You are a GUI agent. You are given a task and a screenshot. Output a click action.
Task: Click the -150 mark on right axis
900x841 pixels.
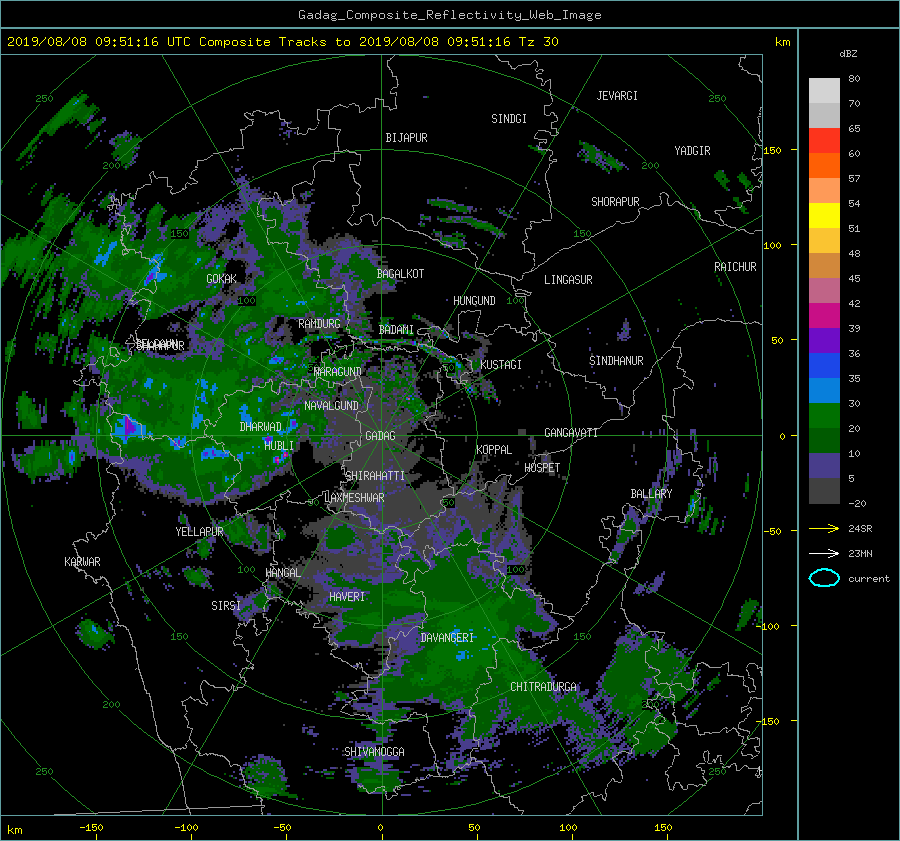769,721
